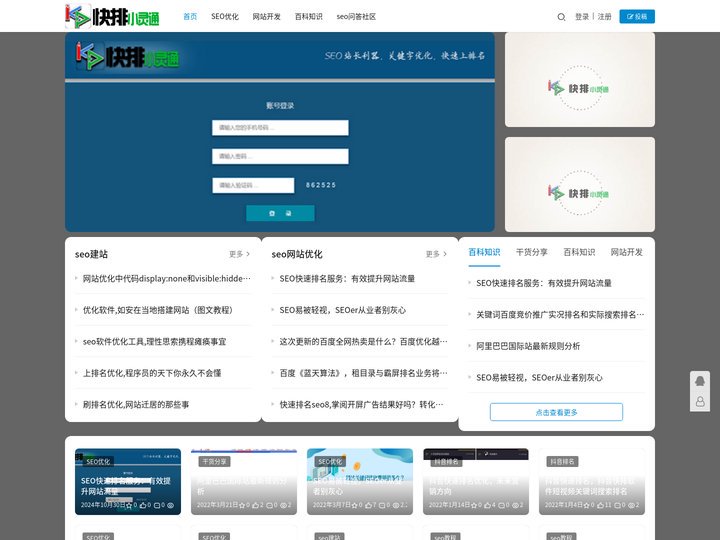This screenshot has width=720, height=540.
Task: Click the 投稿 submit button
Action: [x=637, y=17]
